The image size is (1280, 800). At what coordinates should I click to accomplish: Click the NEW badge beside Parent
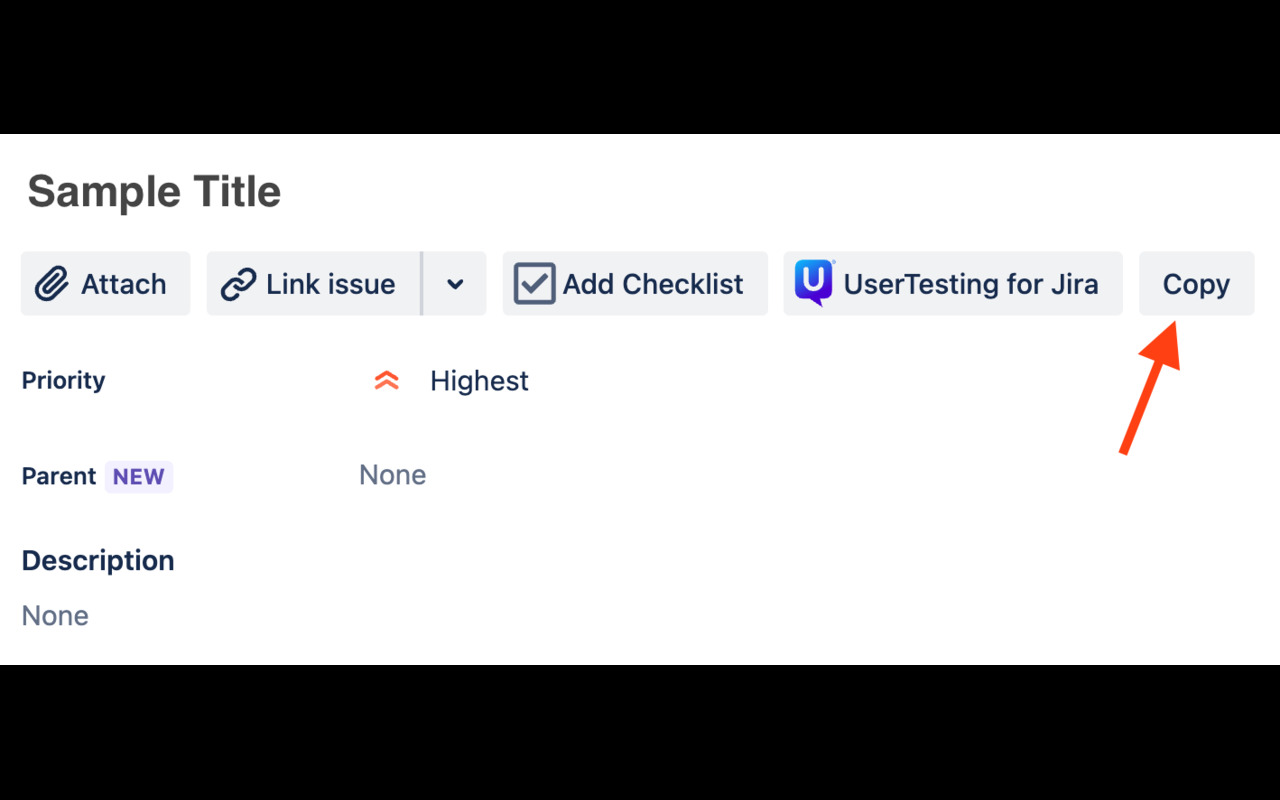click(x=138, y=476)
